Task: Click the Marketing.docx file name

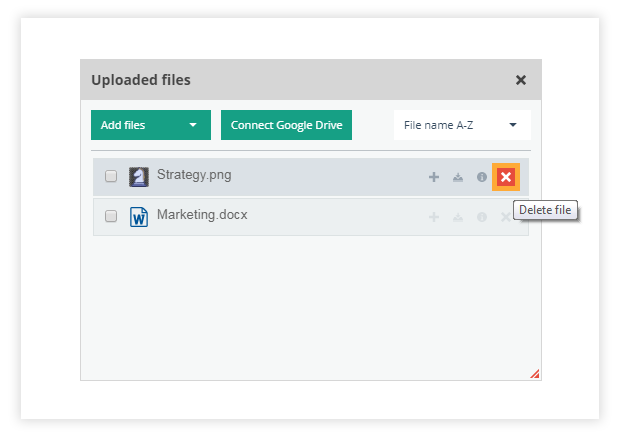Action: coord(202,215)
